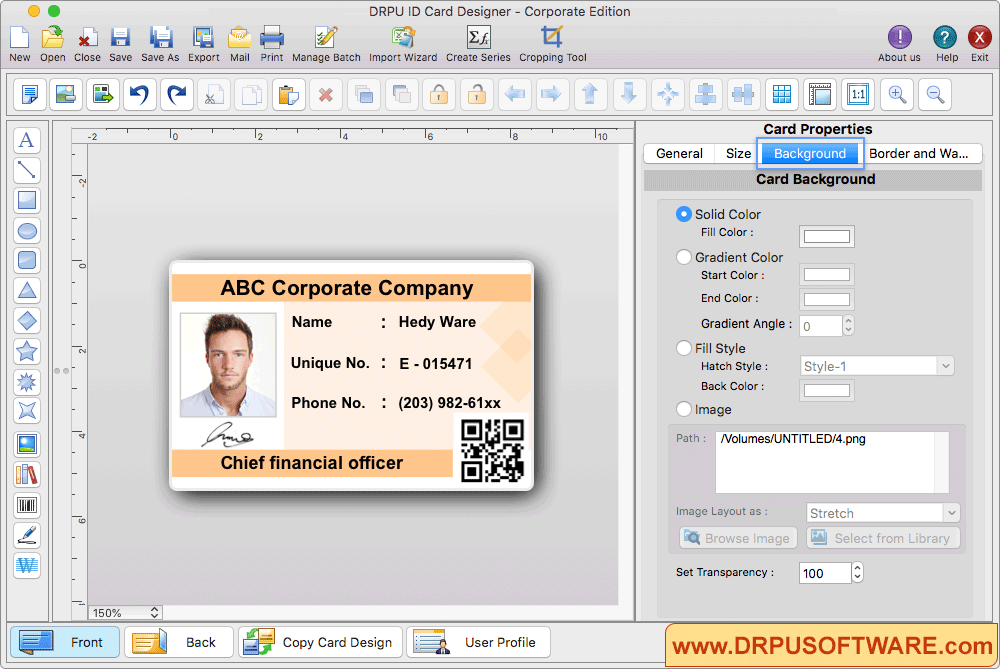The image size is (1000, 669).
Task: Click the Paste clipboard icon
Action: click(288, 94)
